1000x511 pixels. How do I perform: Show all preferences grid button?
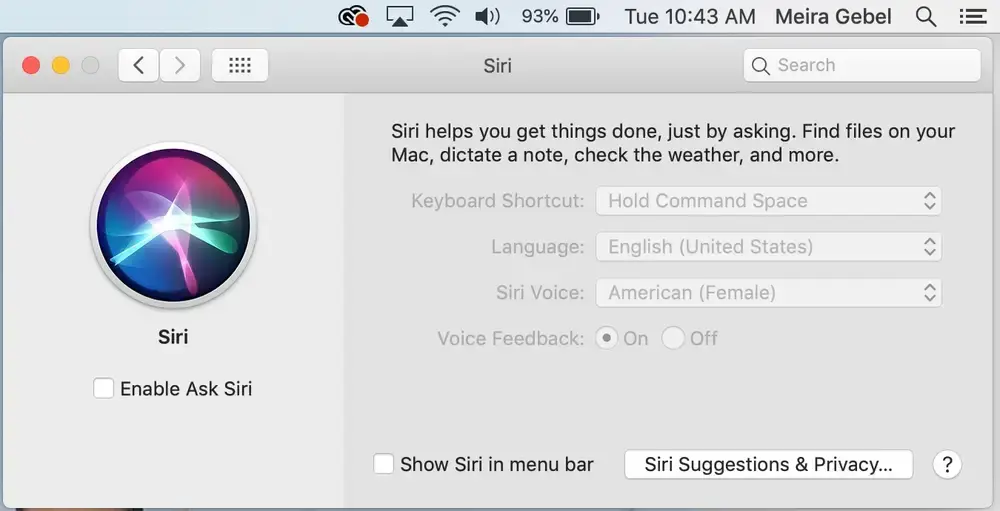point(240,65)
